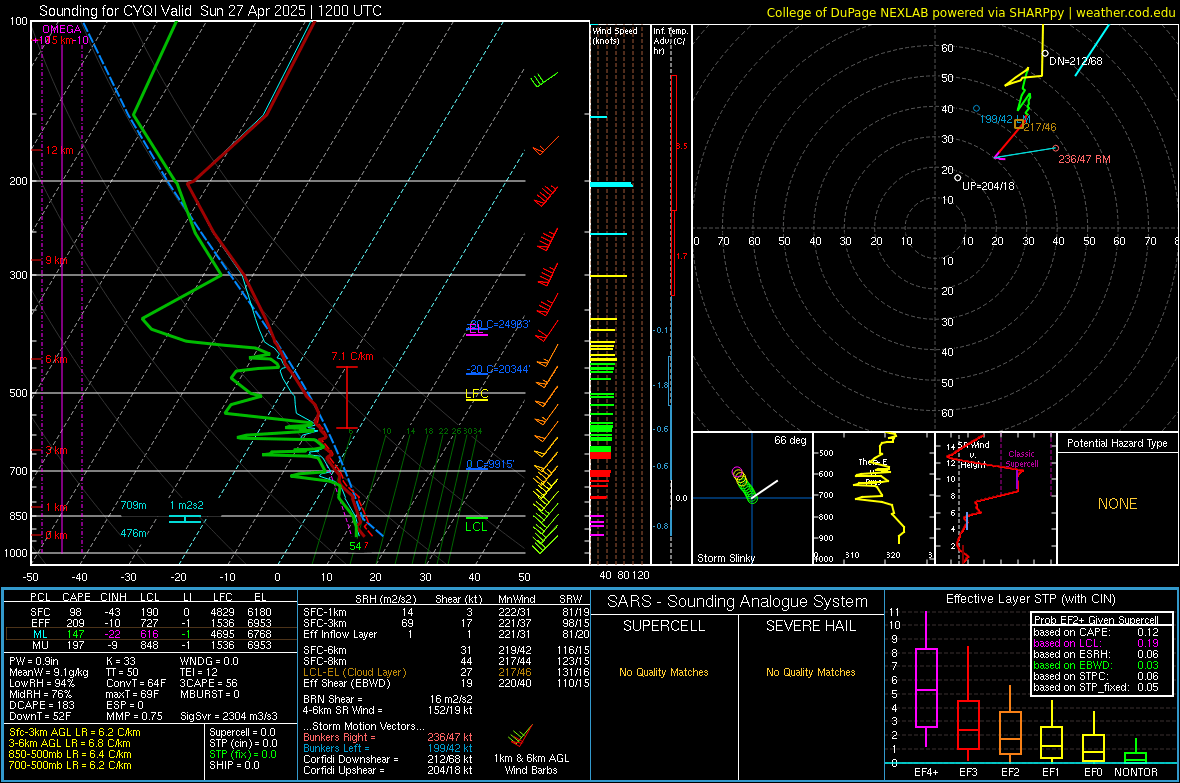Click the Storm Slinky colored circles

[744, 485]
